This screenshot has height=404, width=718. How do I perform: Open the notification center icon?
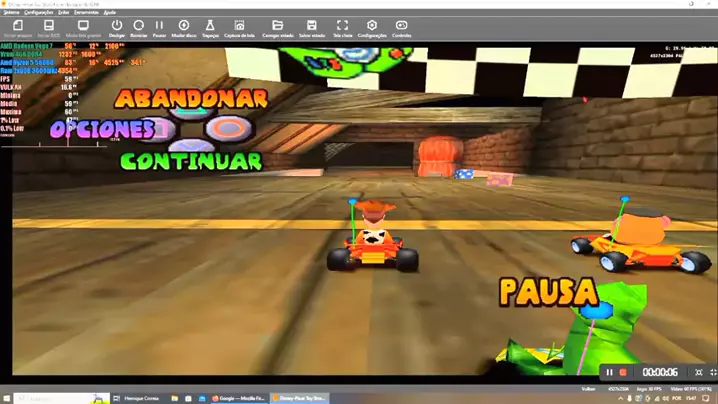pos(706,399)
